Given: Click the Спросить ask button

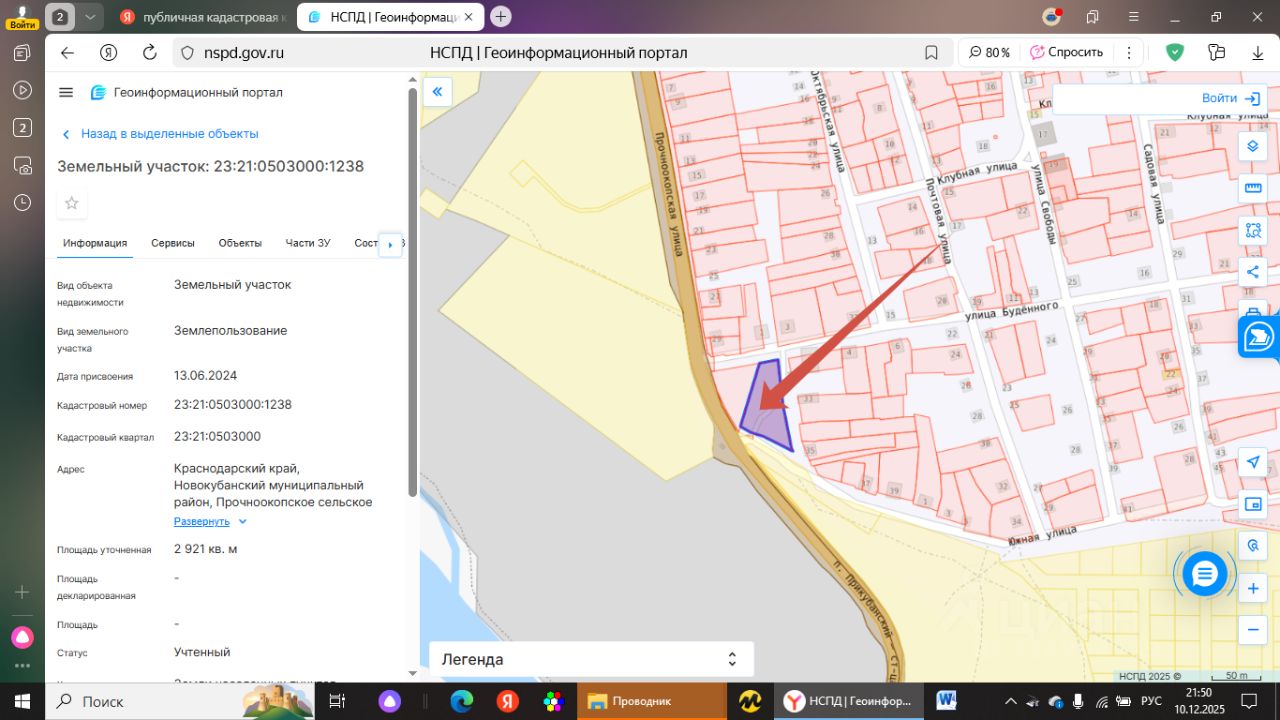Looking at the screenshot, I should [1067, 52].
